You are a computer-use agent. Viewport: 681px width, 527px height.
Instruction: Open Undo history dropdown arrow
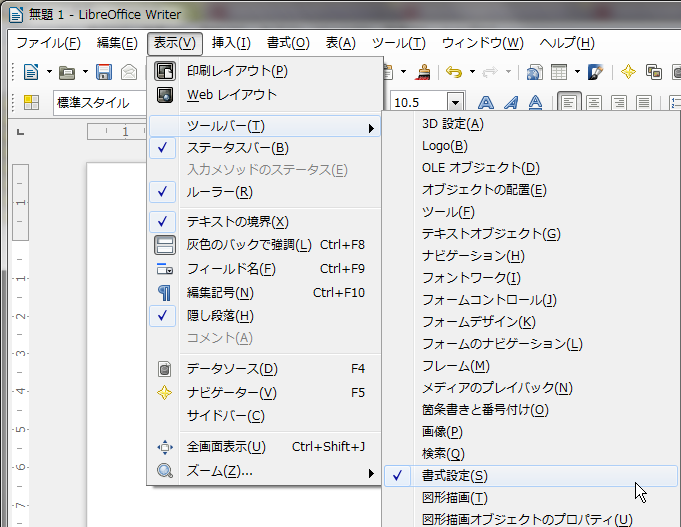point(472,72)
